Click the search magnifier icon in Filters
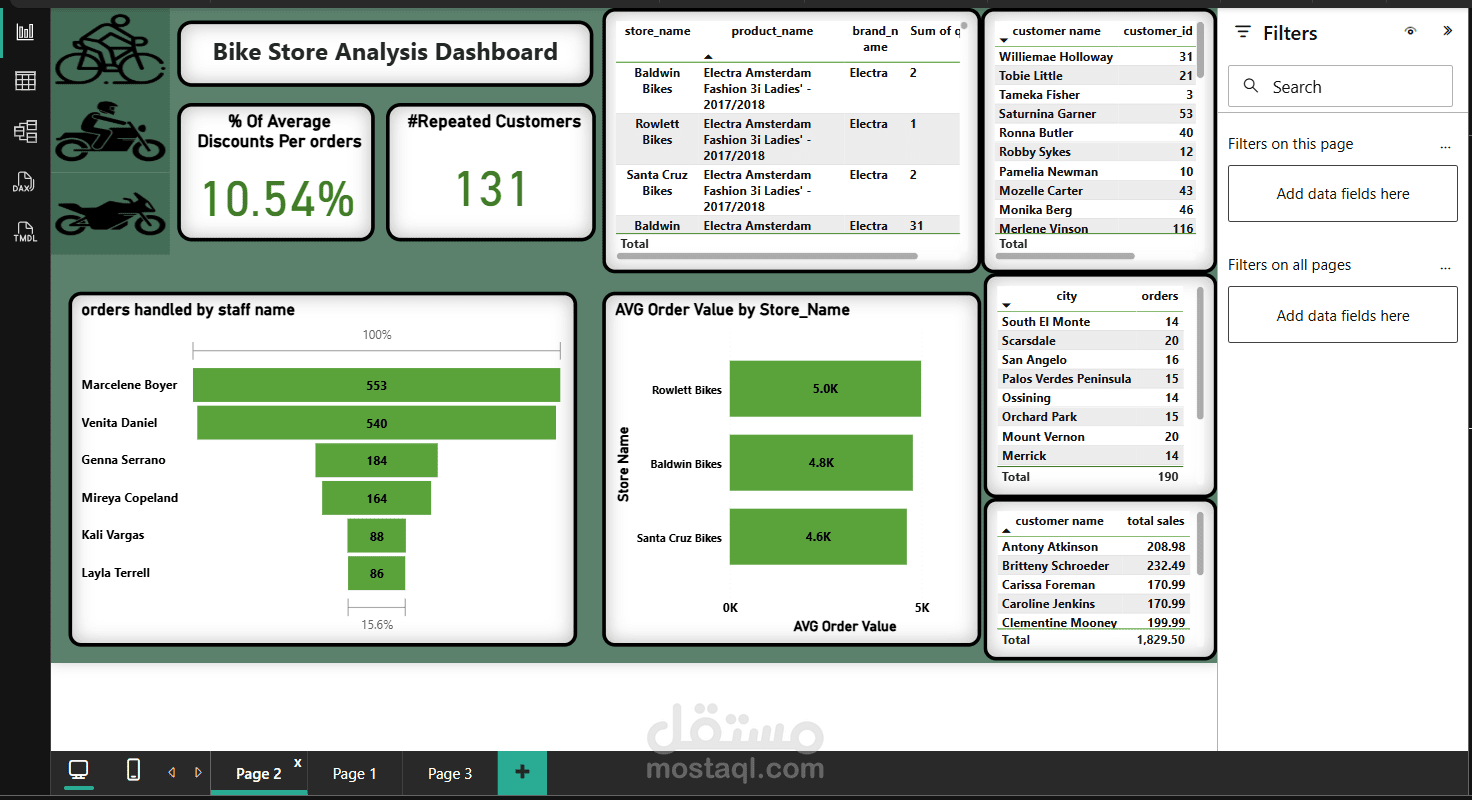The image size is (1472, 800). tap(1251, 86)
